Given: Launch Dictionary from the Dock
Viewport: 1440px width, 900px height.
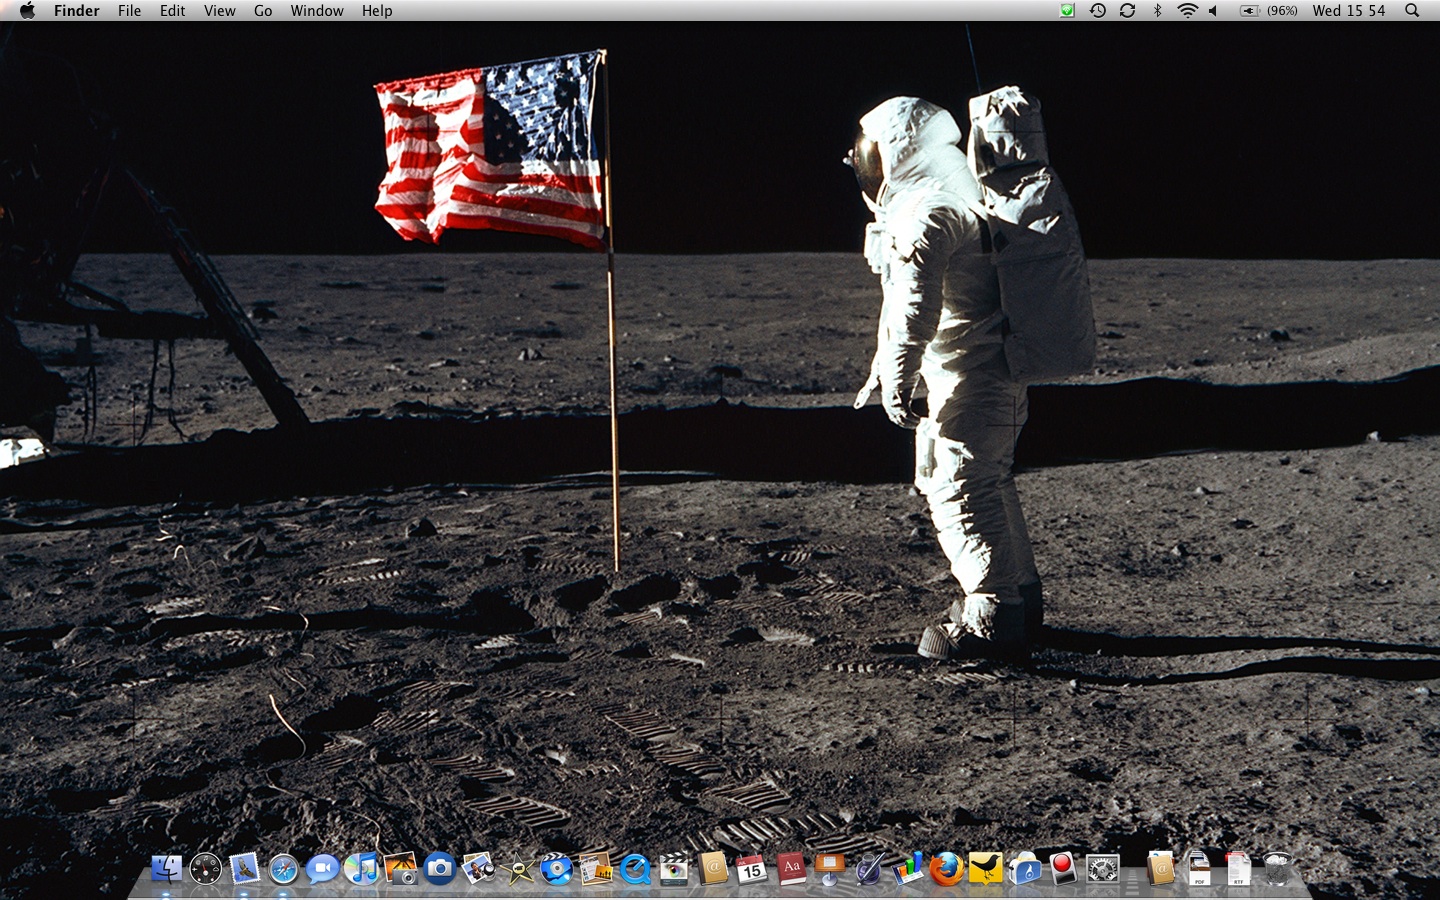Looking at the screenshot, I should point(791,868).
